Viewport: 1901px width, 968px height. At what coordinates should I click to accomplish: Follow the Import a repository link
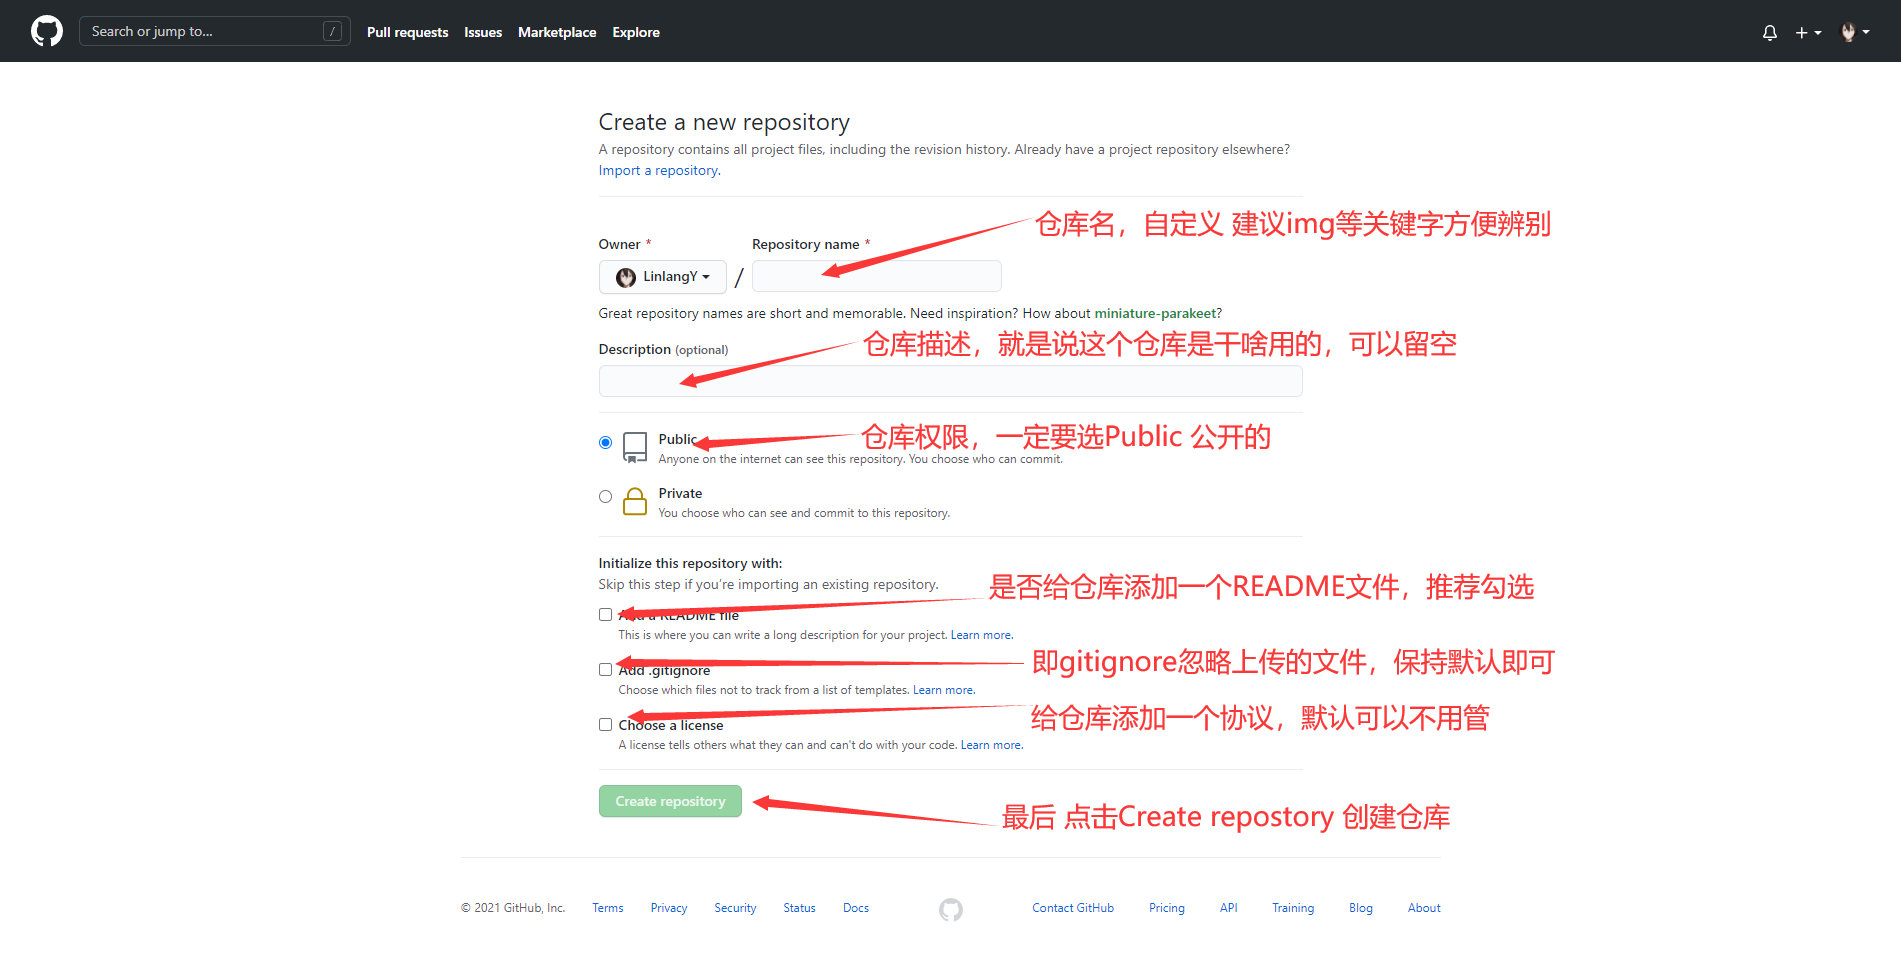coord(658,170)
